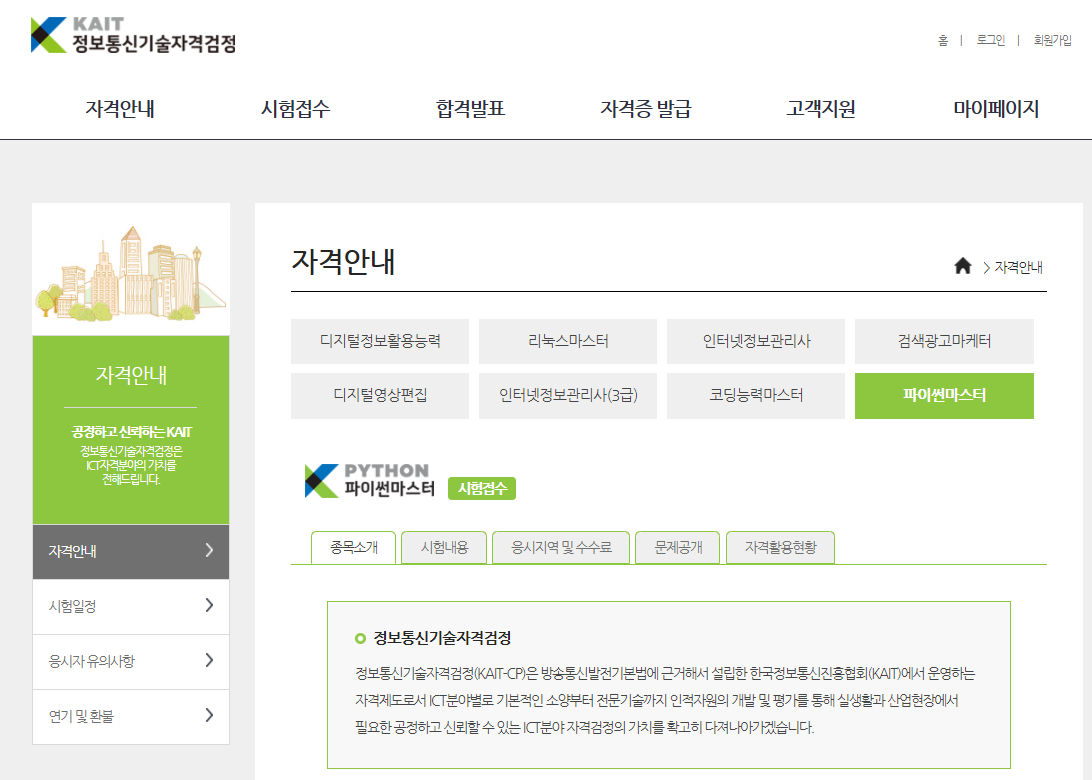Click the home icon in breadcrumb
The image size is (1092, 780).
coord(962,266)
